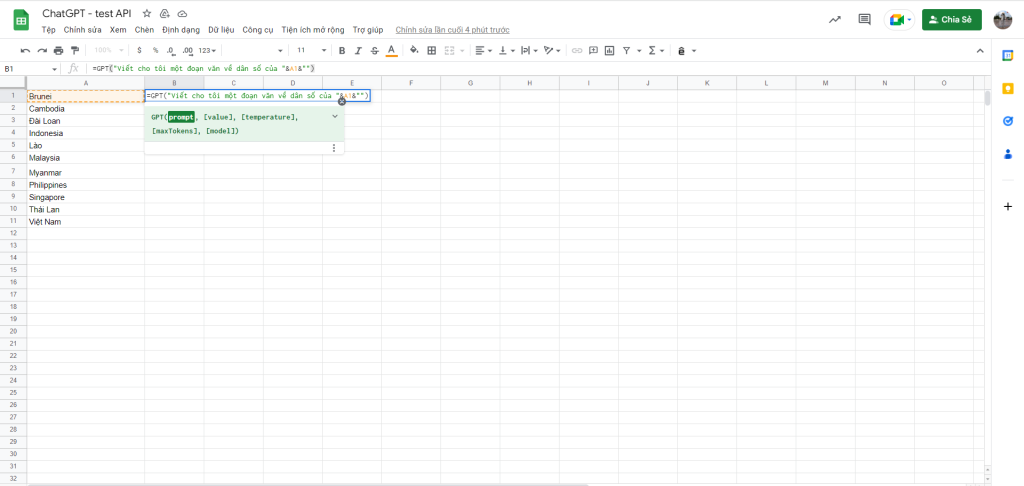Toggle strikethrough formatting
The image size is (1024, 486).
pos(374,50)
